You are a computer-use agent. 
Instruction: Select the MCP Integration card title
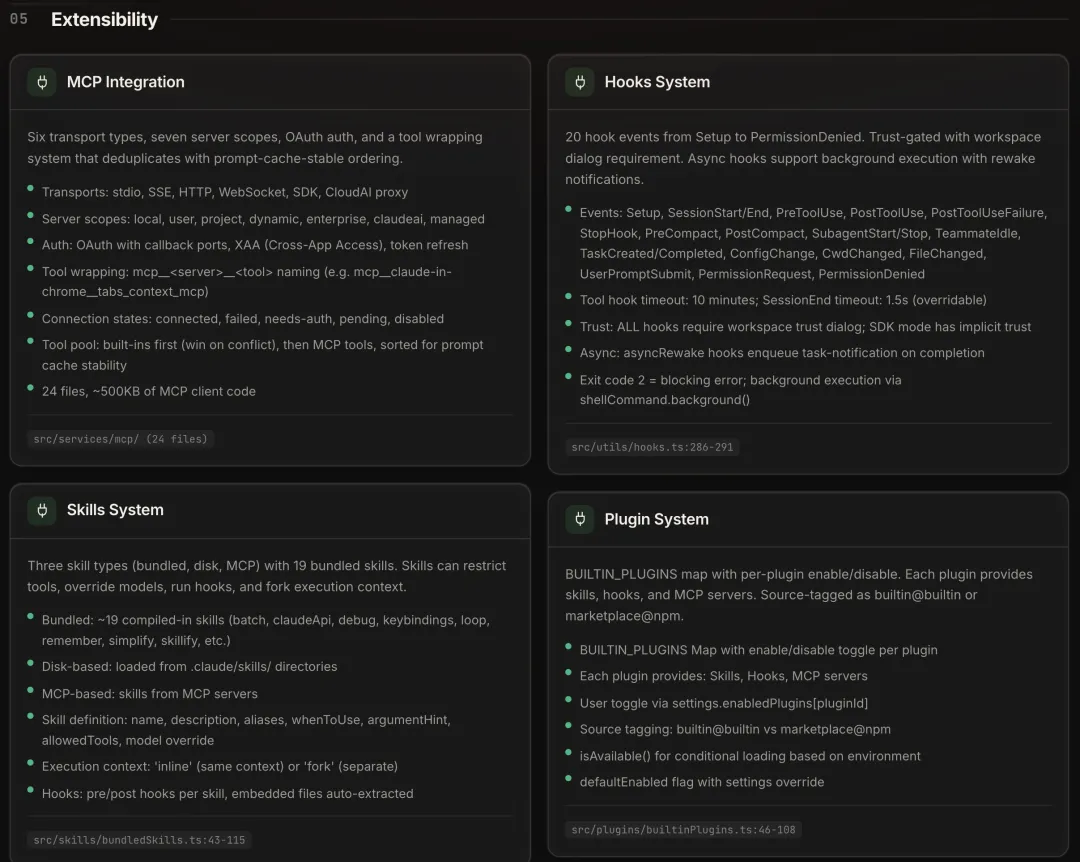(x=125, y=82)
